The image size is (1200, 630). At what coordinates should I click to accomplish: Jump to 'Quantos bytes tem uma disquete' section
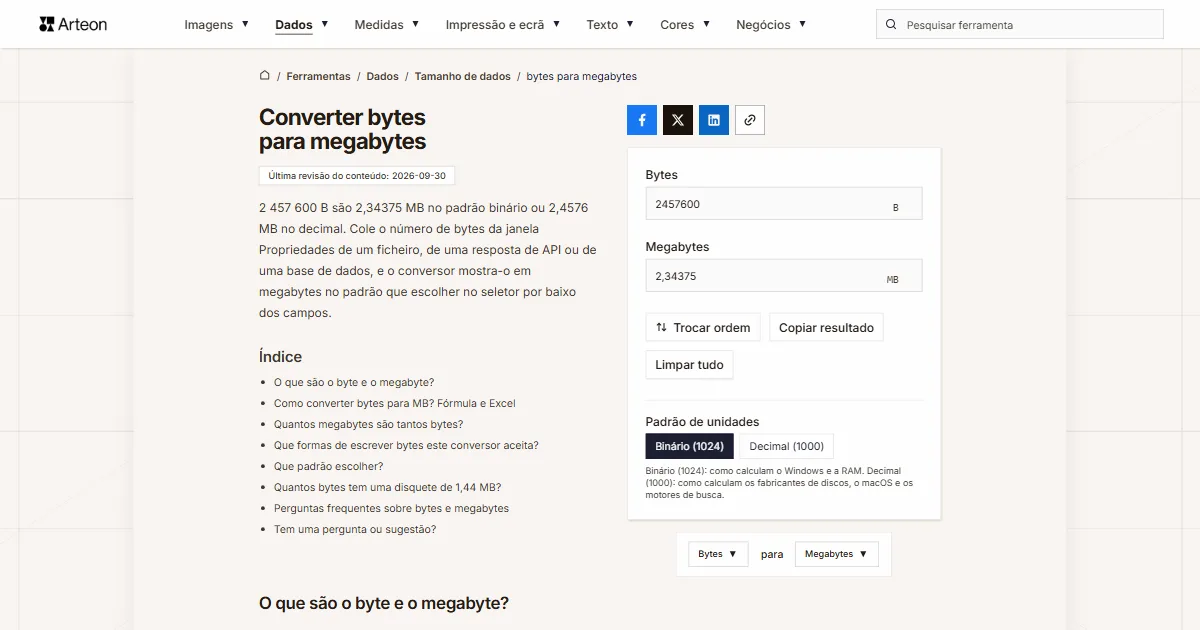point(387,487)
